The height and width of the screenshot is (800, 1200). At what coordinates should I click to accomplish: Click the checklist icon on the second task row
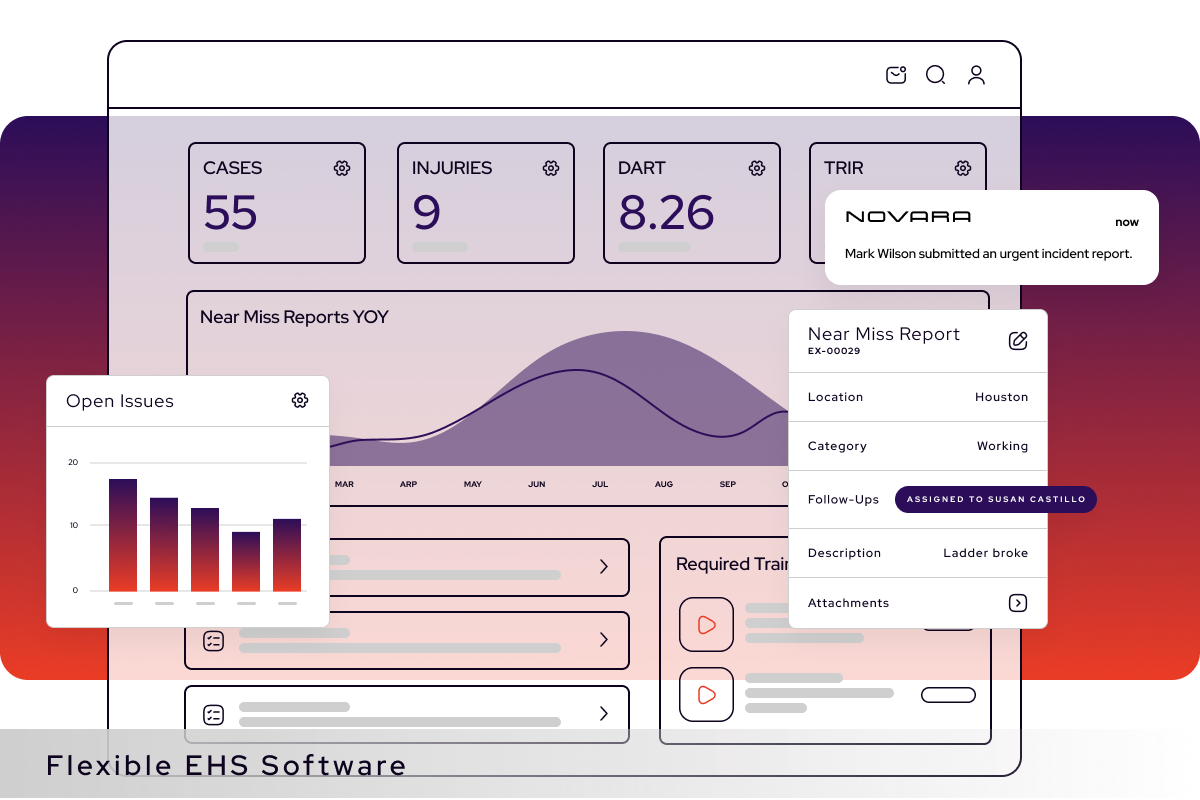coord(213,640)
